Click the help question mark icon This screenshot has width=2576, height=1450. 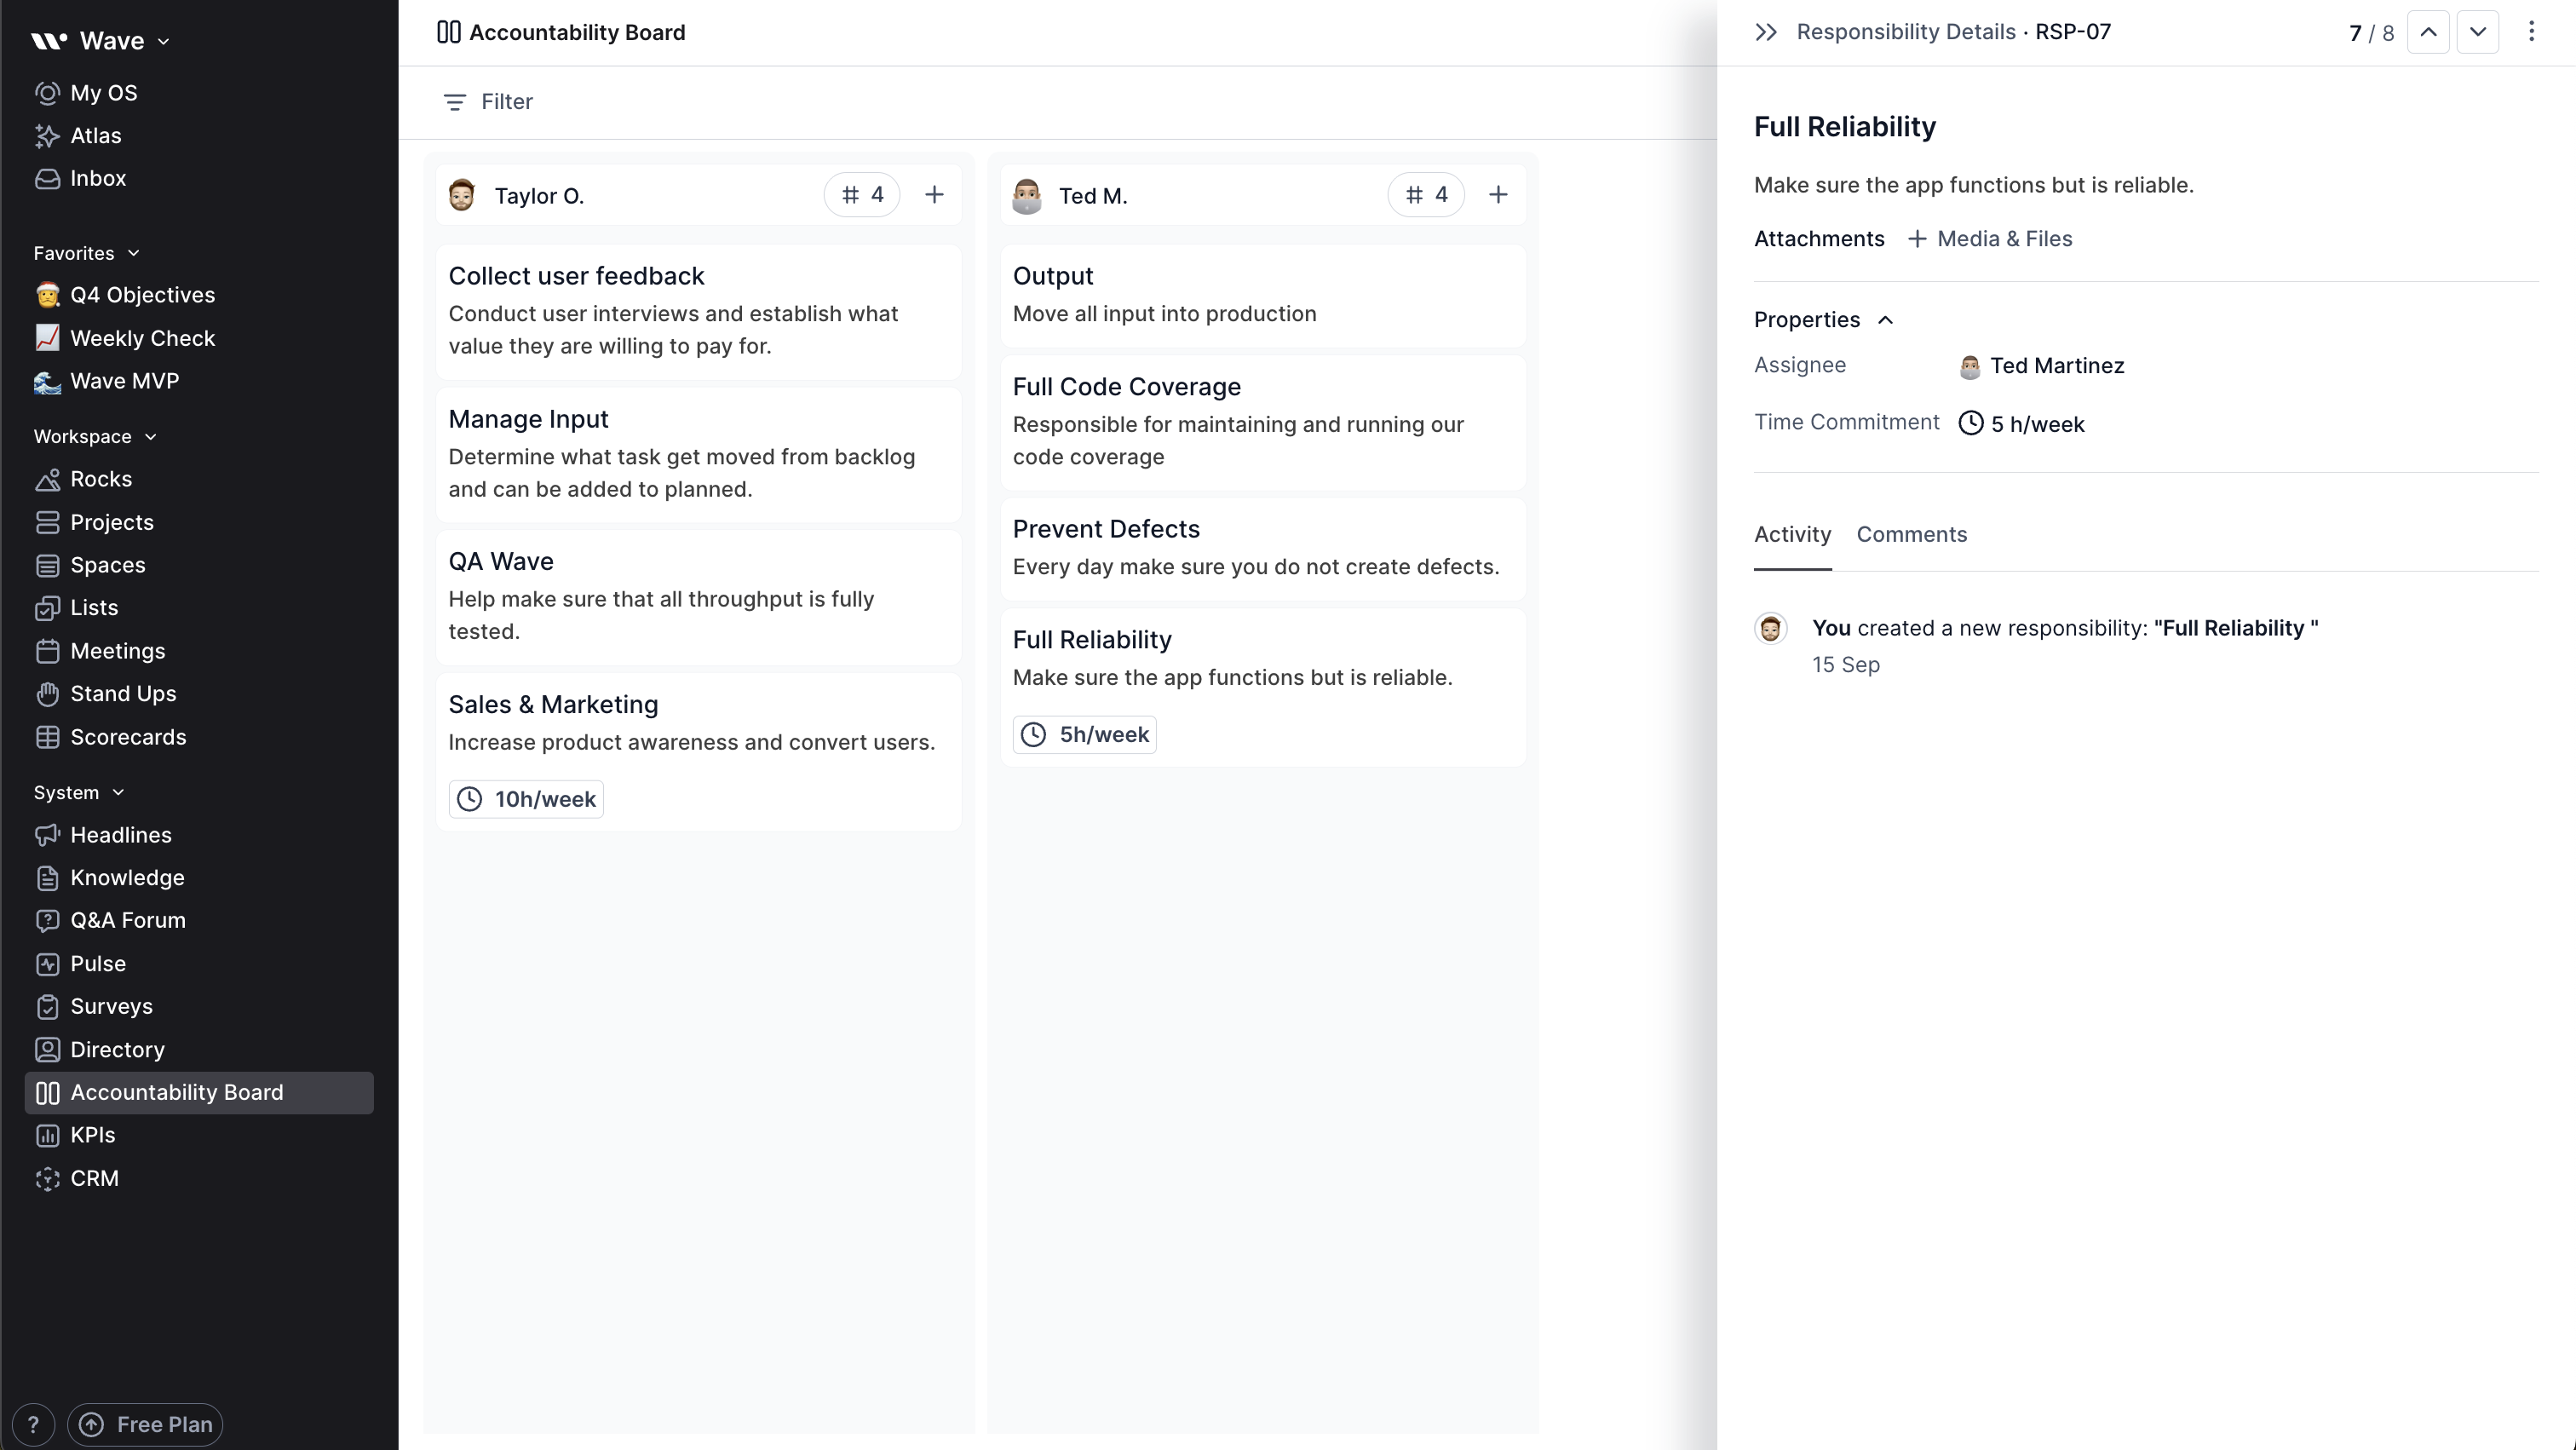[33, 1424]
